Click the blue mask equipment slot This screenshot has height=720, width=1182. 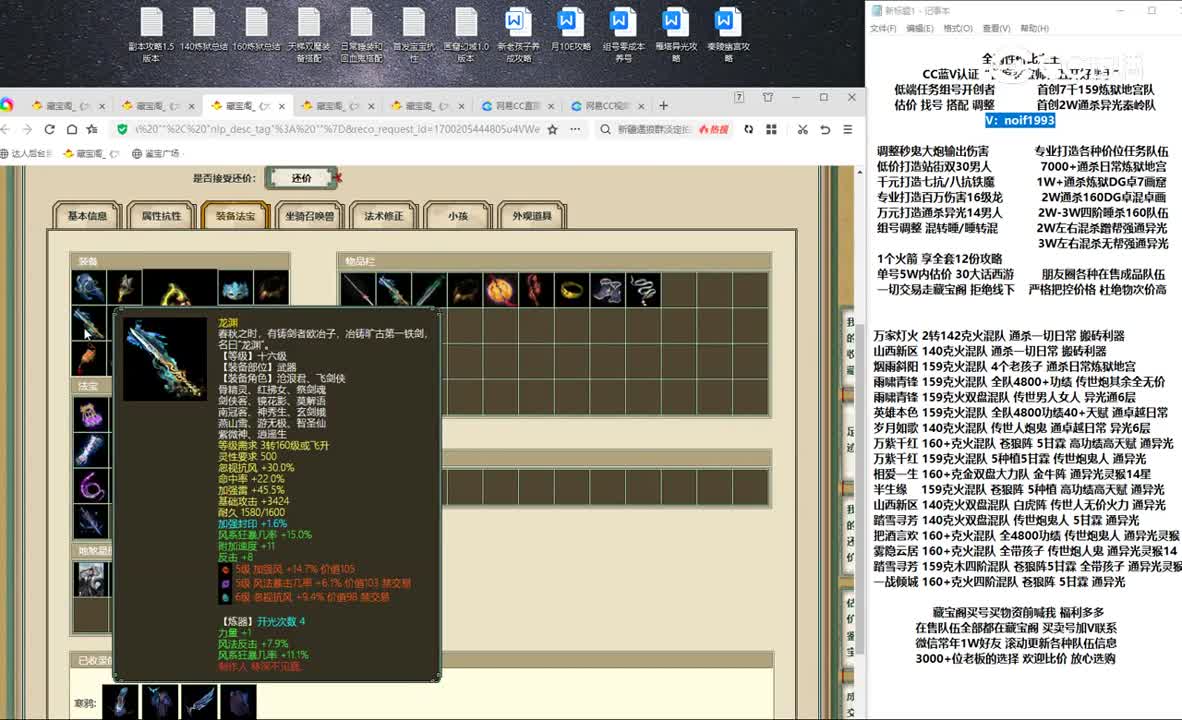235,288
